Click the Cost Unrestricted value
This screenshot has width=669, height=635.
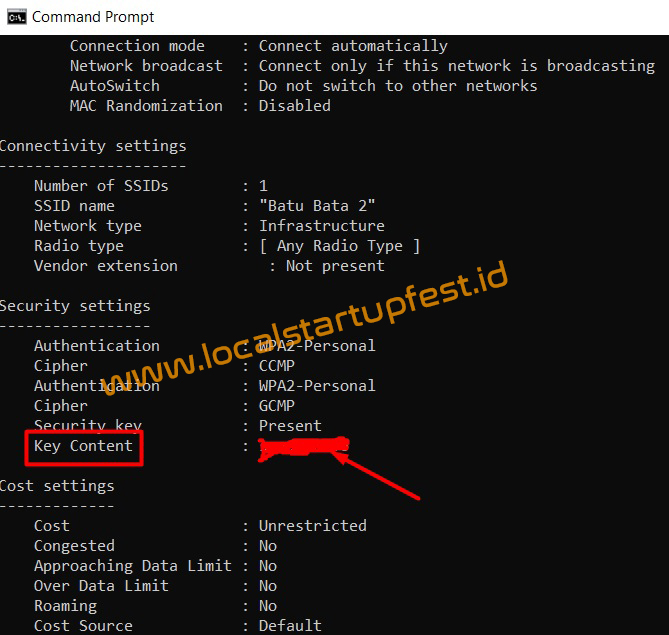pyautogui.click(x=312, y=526)
